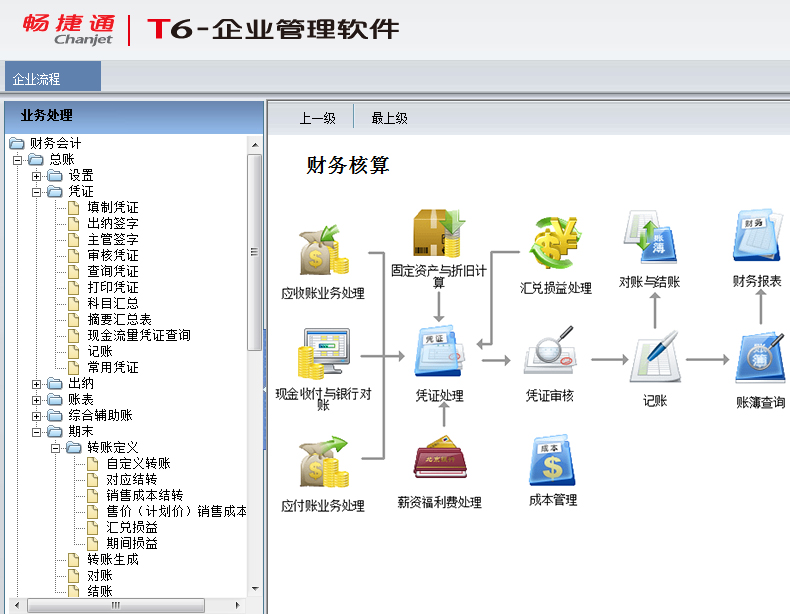Open the 汇兑损益处理 currency icon
The height and width of the screenshot is (614, 790).
click(x=555, y=244)
